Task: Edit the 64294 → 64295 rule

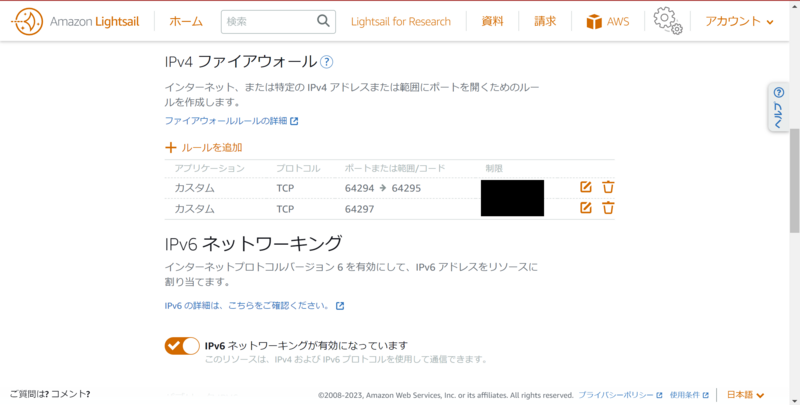Action: pos(586,187)
